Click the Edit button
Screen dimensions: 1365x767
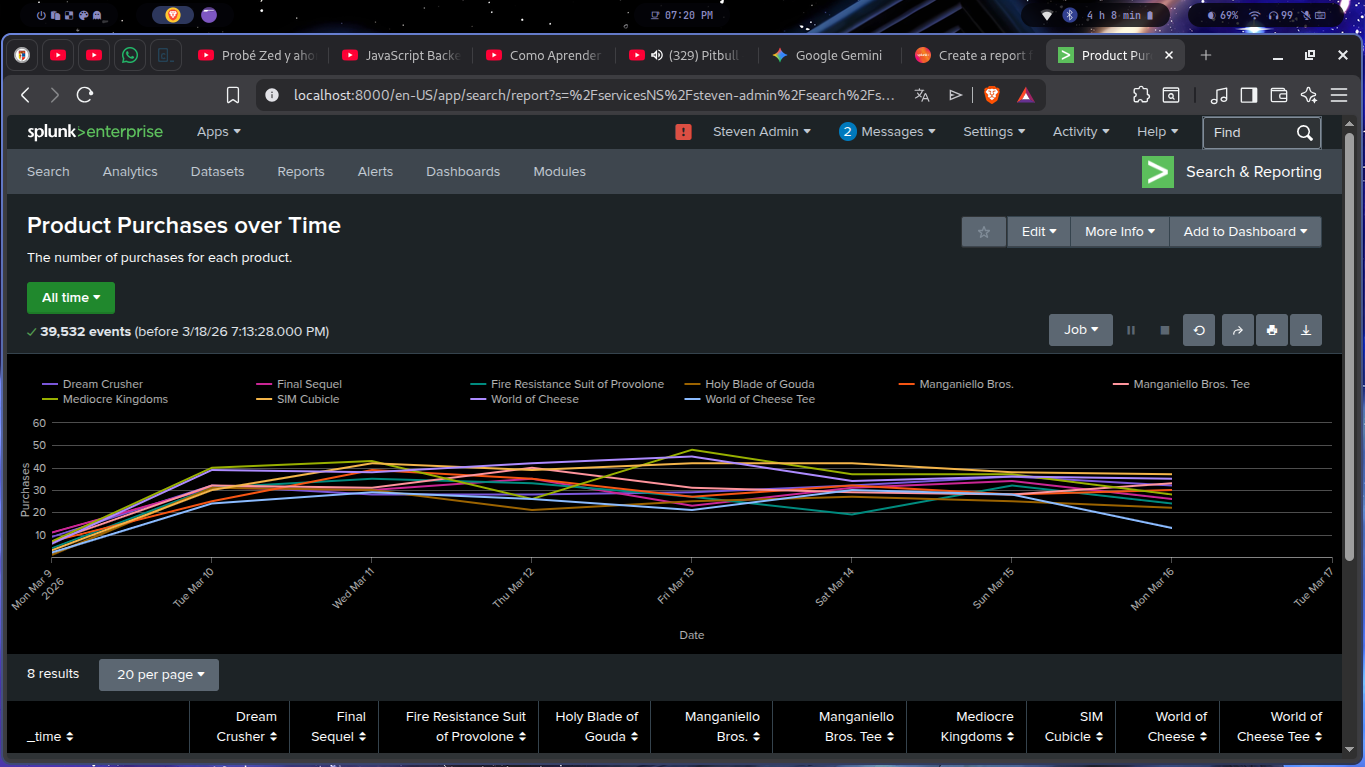tap(1038, 232)
